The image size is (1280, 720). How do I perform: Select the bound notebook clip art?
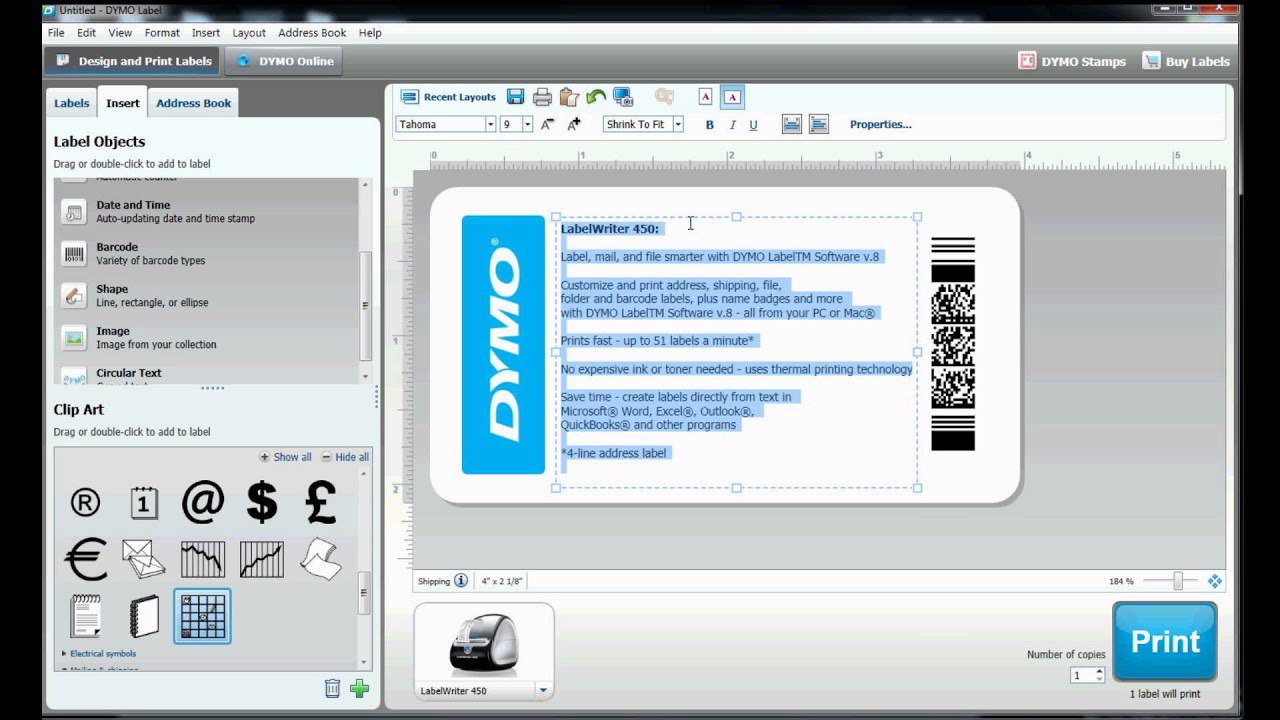(144, 616)
